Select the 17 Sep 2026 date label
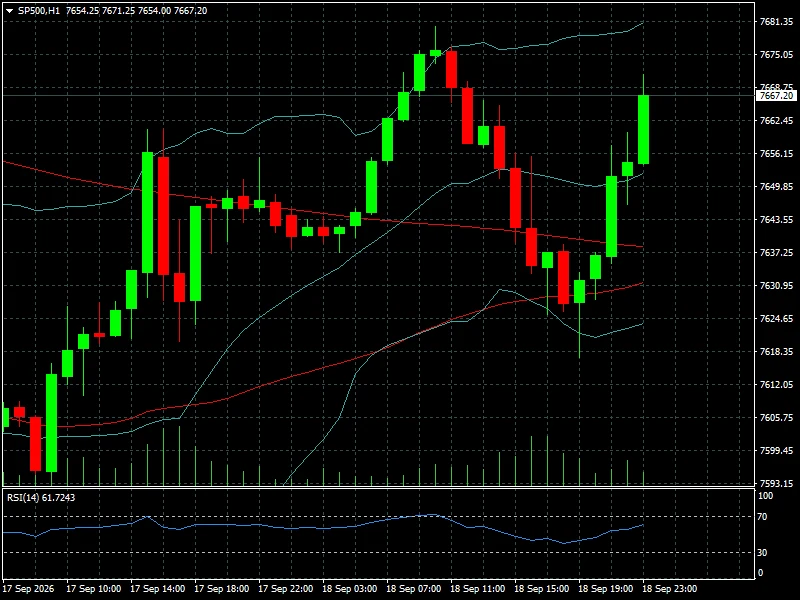Screen dimensions: 800x600 click(x=29, y=589)
